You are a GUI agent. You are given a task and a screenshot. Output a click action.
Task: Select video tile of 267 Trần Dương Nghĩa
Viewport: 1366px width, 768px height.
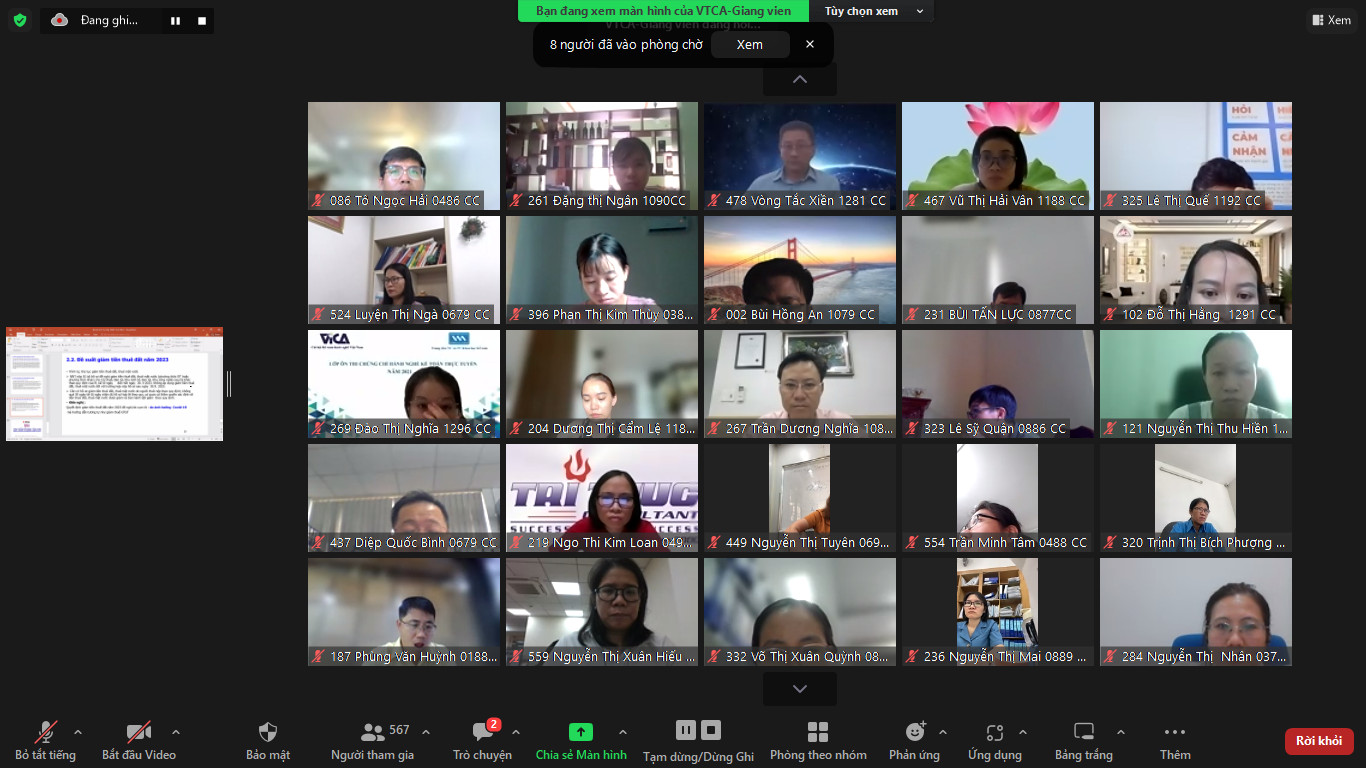tap(800, 384)
